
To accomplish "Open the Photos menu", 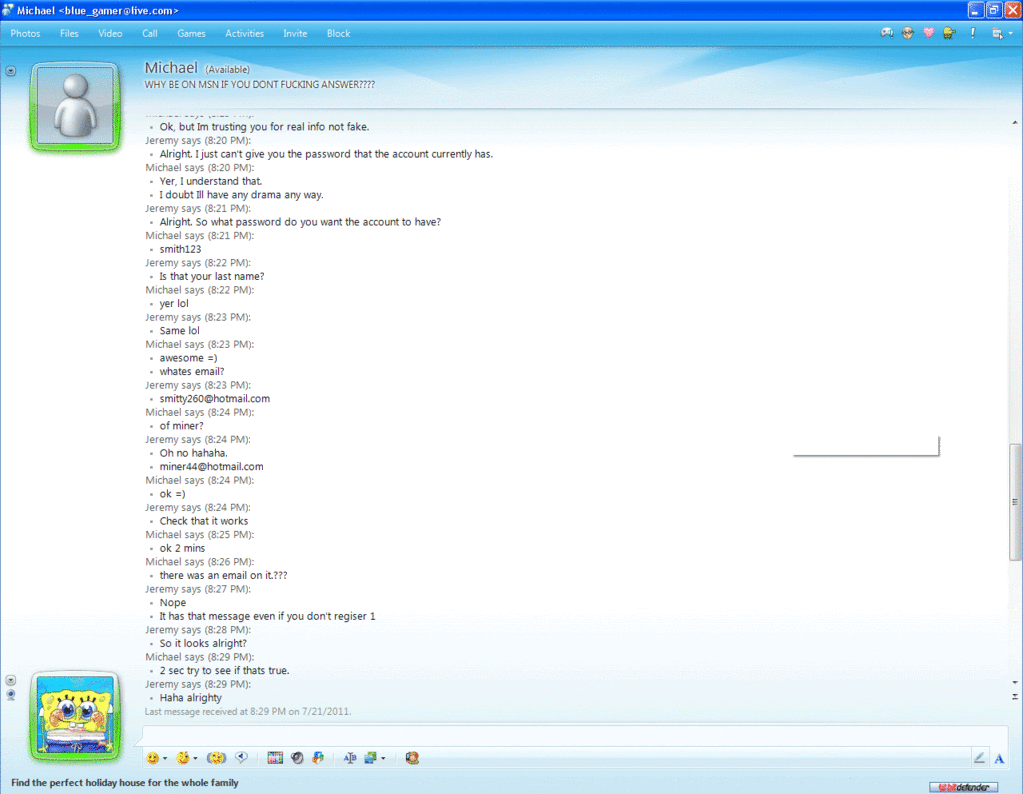I will (25, 33).
